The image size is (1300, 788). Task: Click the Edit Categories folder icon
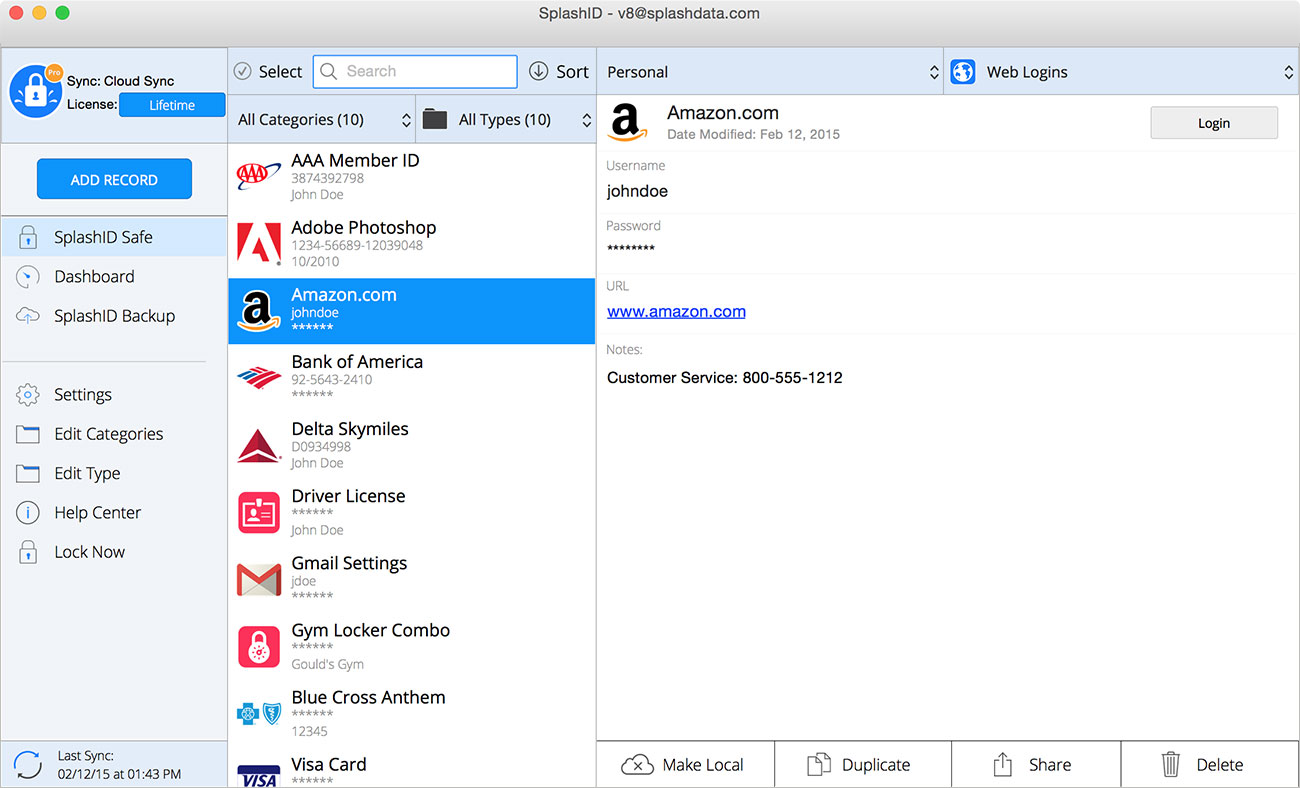[27, 434]
